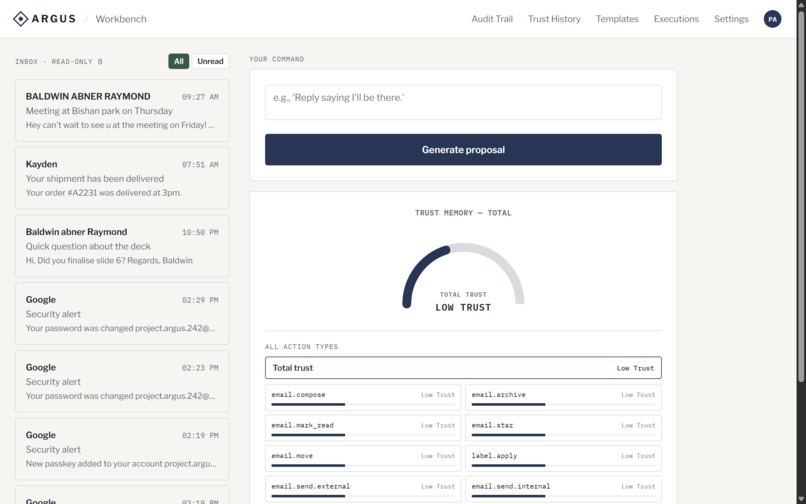The width and height of the screenshot is (806, 504).
Task: Click the Generate proposal button
Action: [463, 150]
